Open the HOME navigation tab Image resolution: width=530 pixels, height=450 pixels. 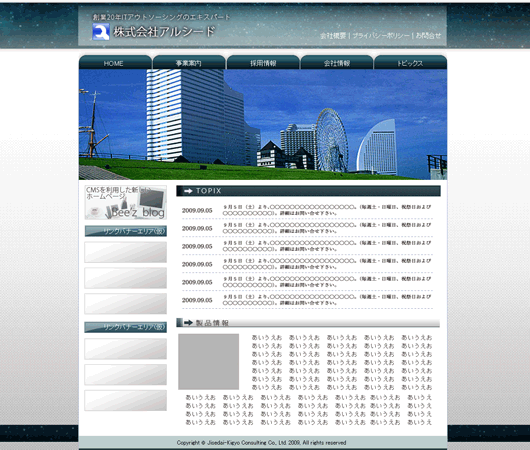[x=115, y=63]
